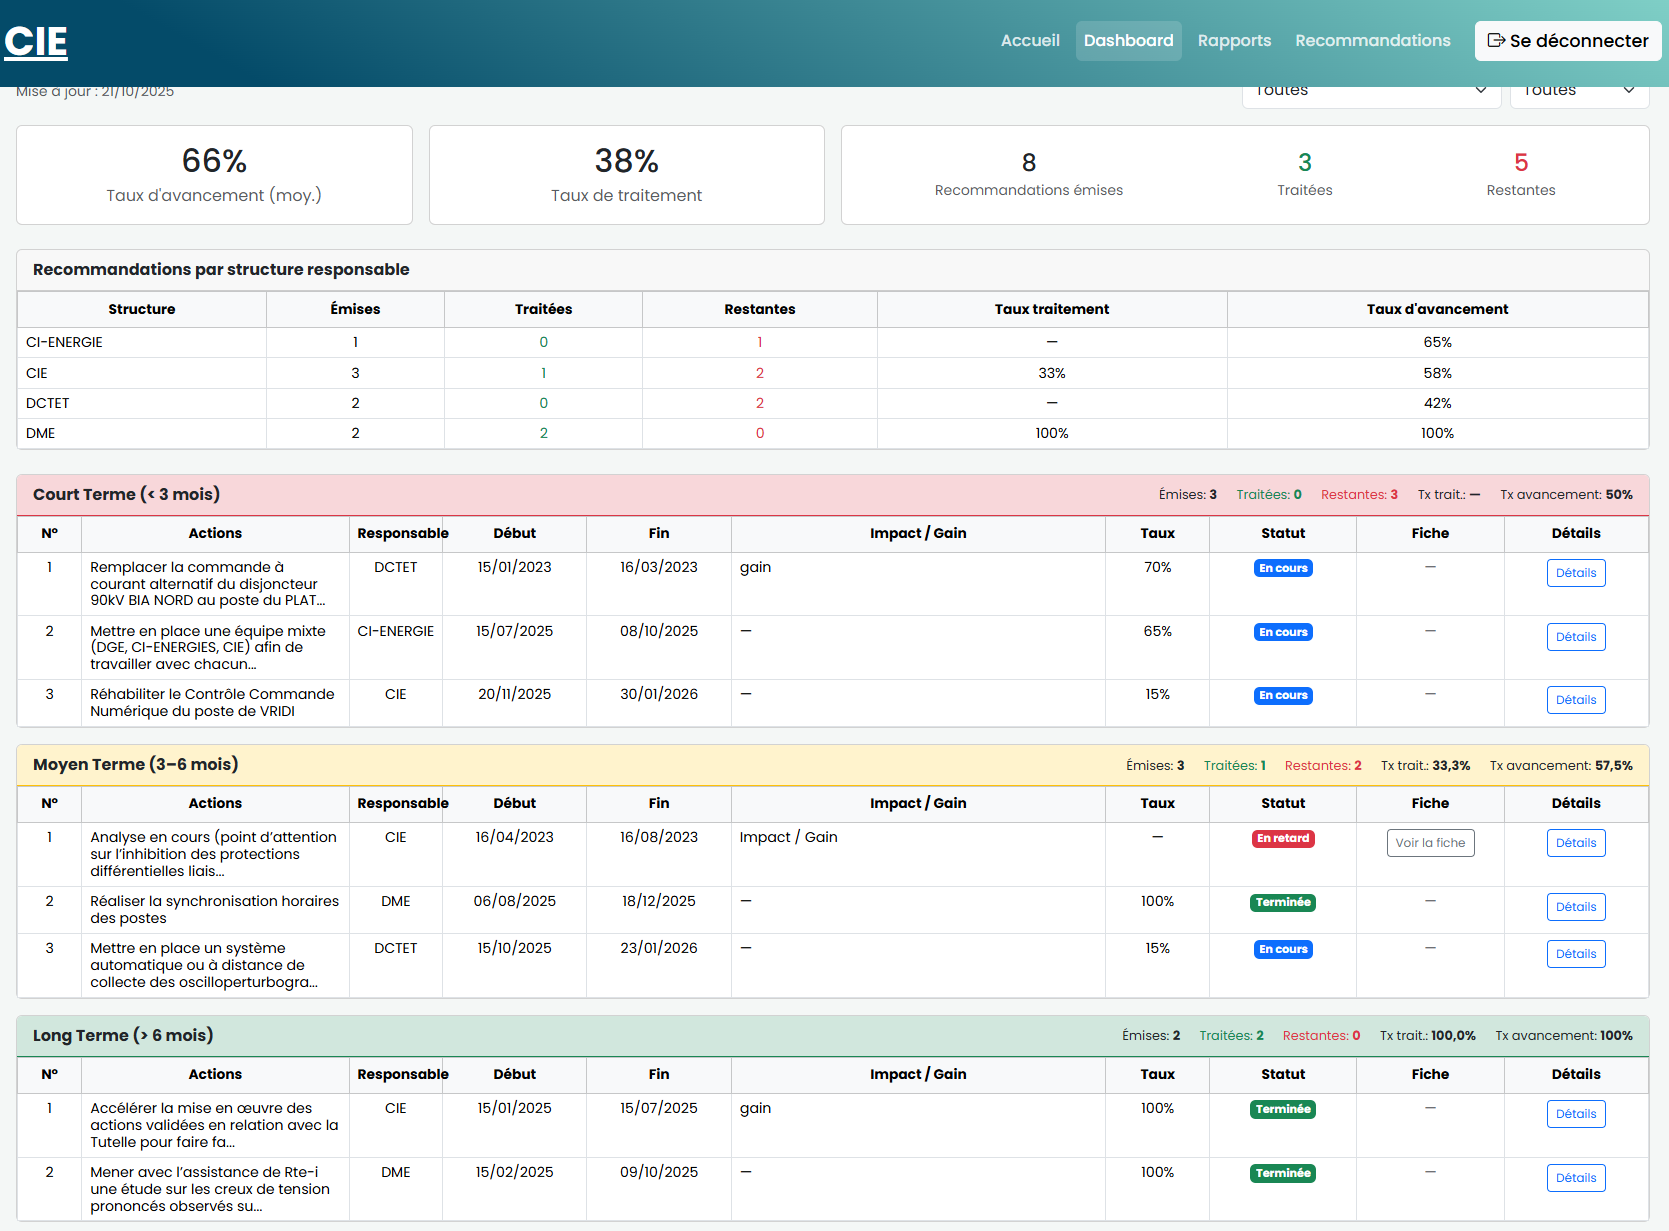Click the red En retard status badge
1669x1231 pixels.
click(1283, 839)
